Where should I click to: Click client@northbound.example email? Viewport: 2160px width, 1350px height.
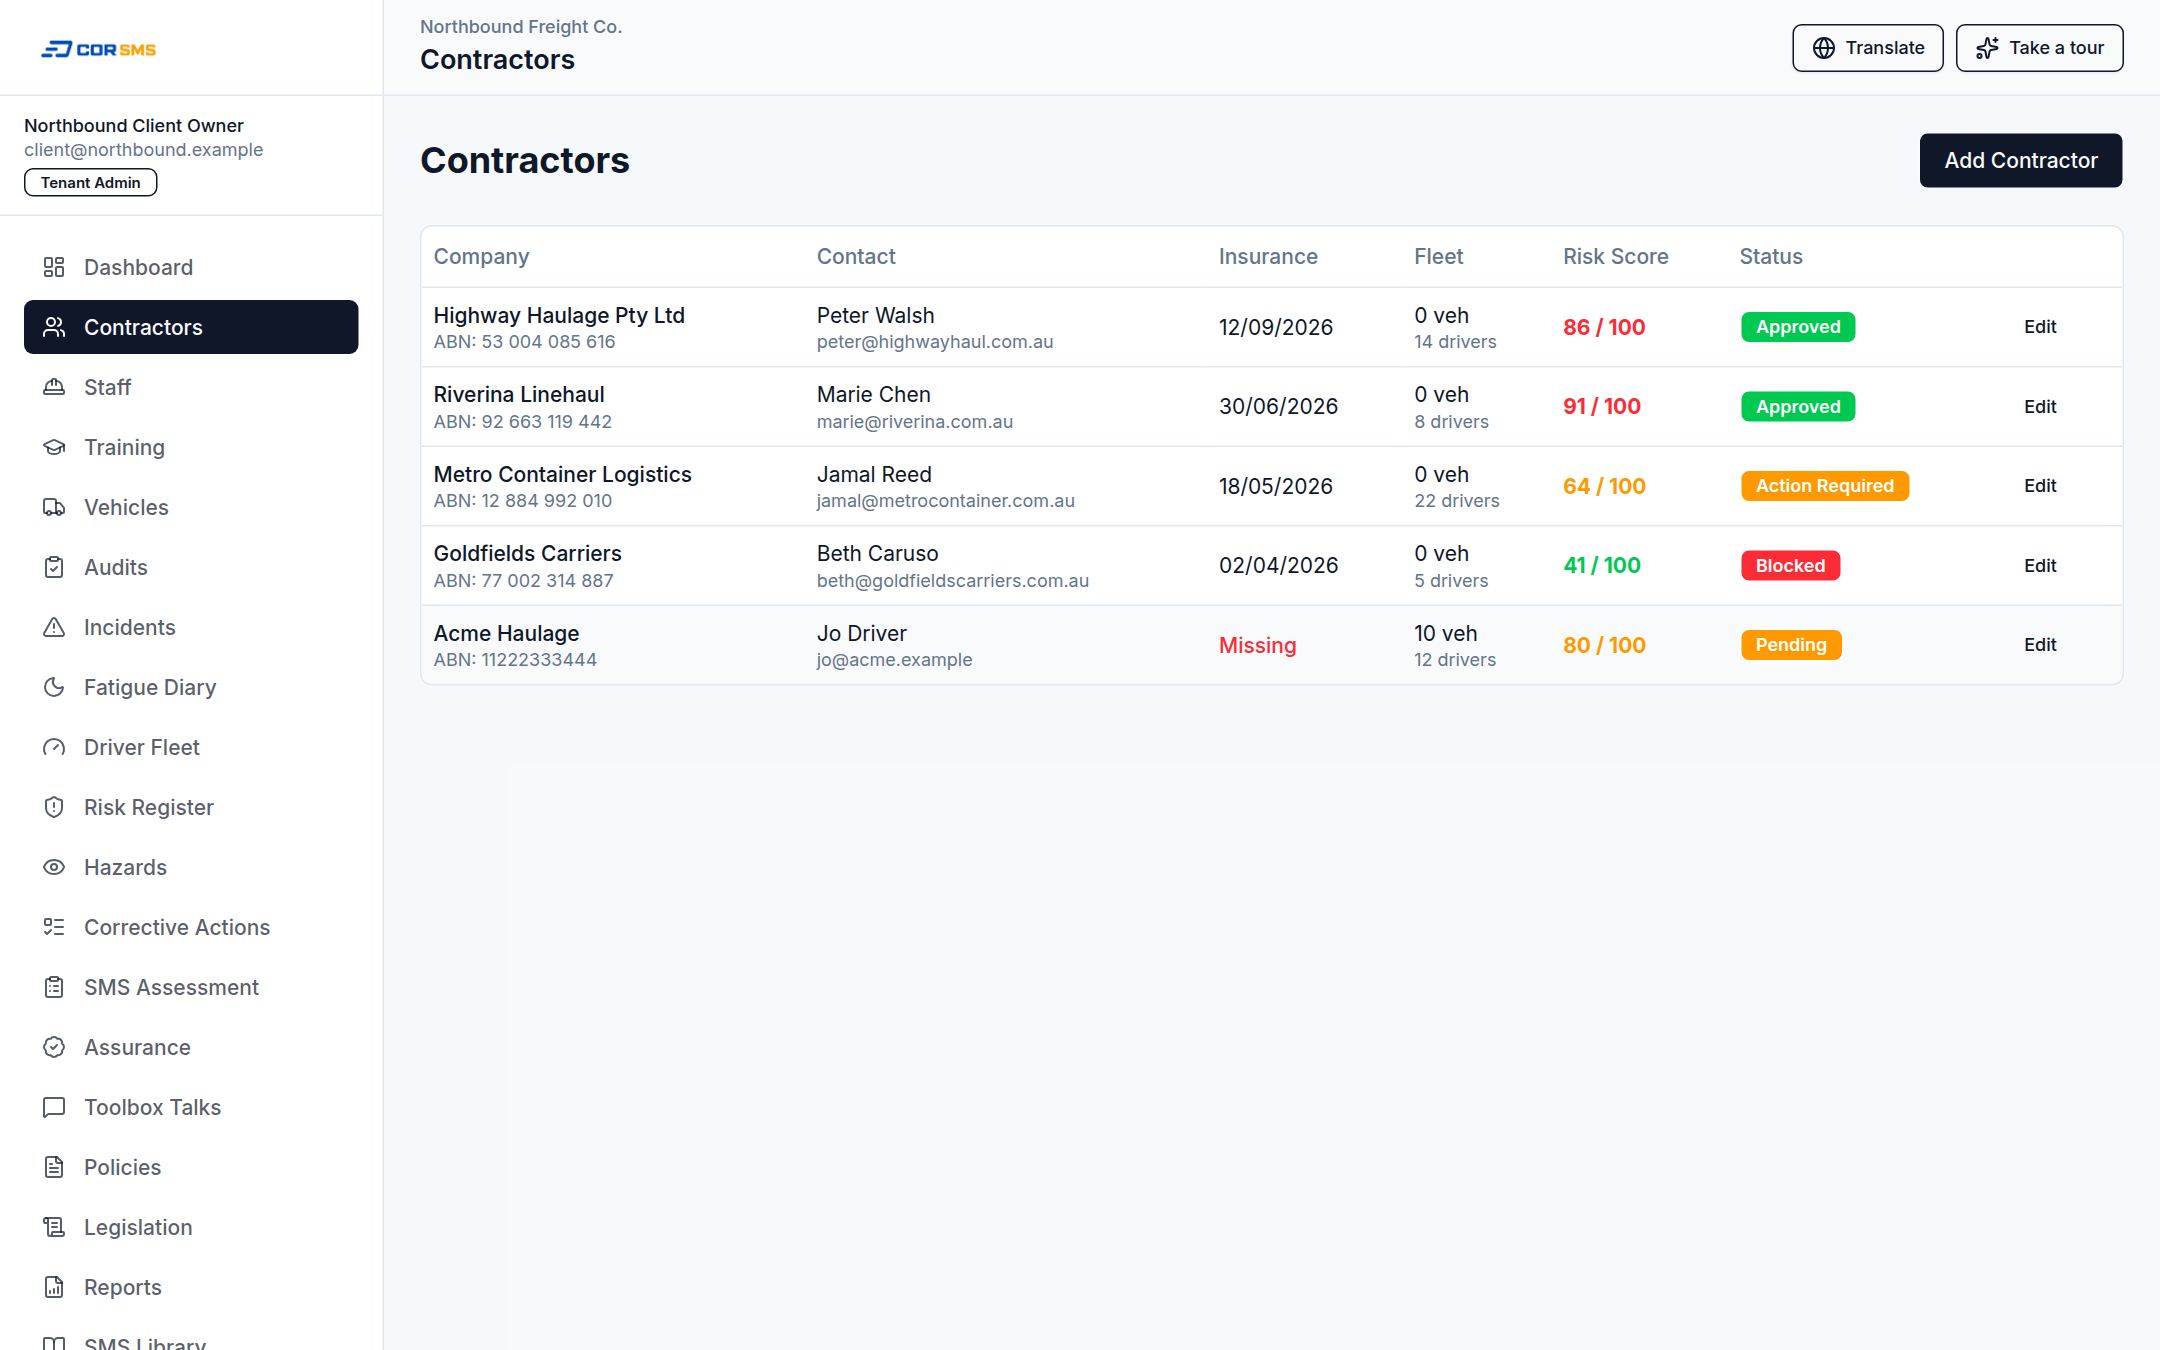pyautogui.click(x=143, y=150)
